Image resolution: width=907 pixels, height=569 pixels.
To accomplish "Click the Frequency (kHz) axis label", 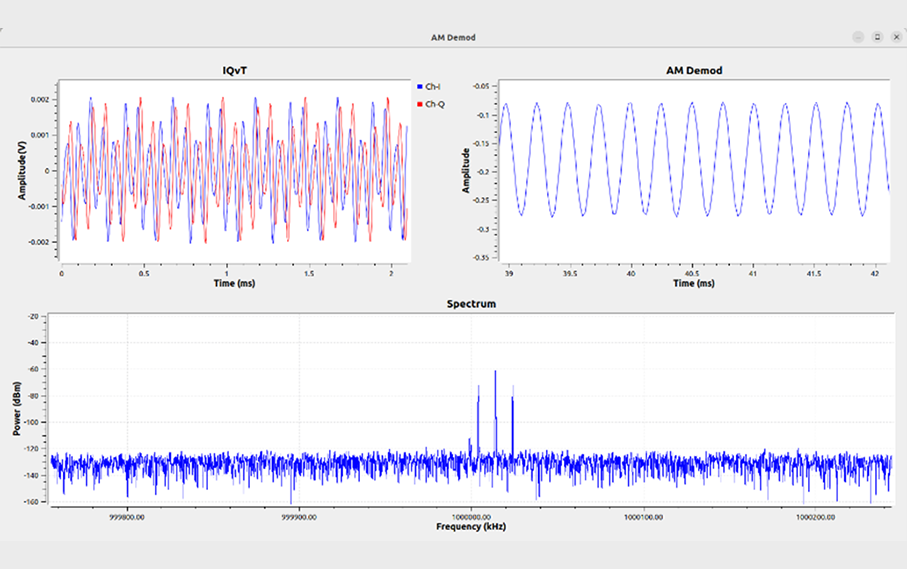I will pyautogui.click(x=470, y=526).
